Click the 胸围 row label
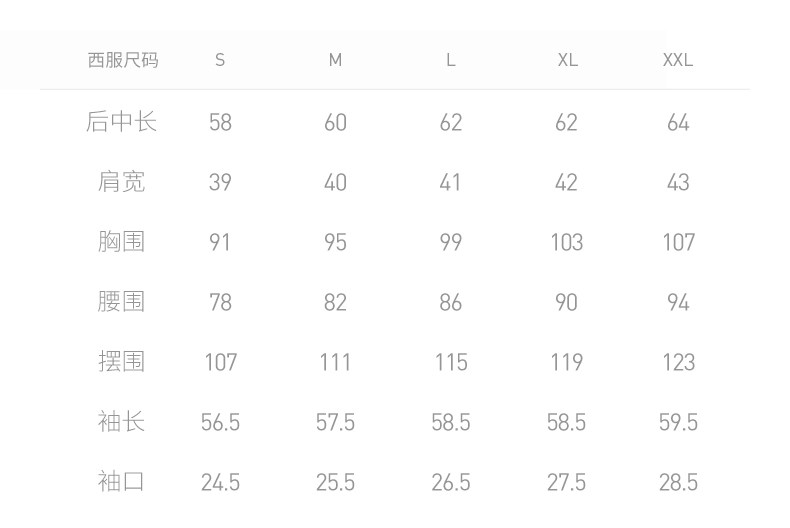The image size is (790, 528). click(122, 242)
